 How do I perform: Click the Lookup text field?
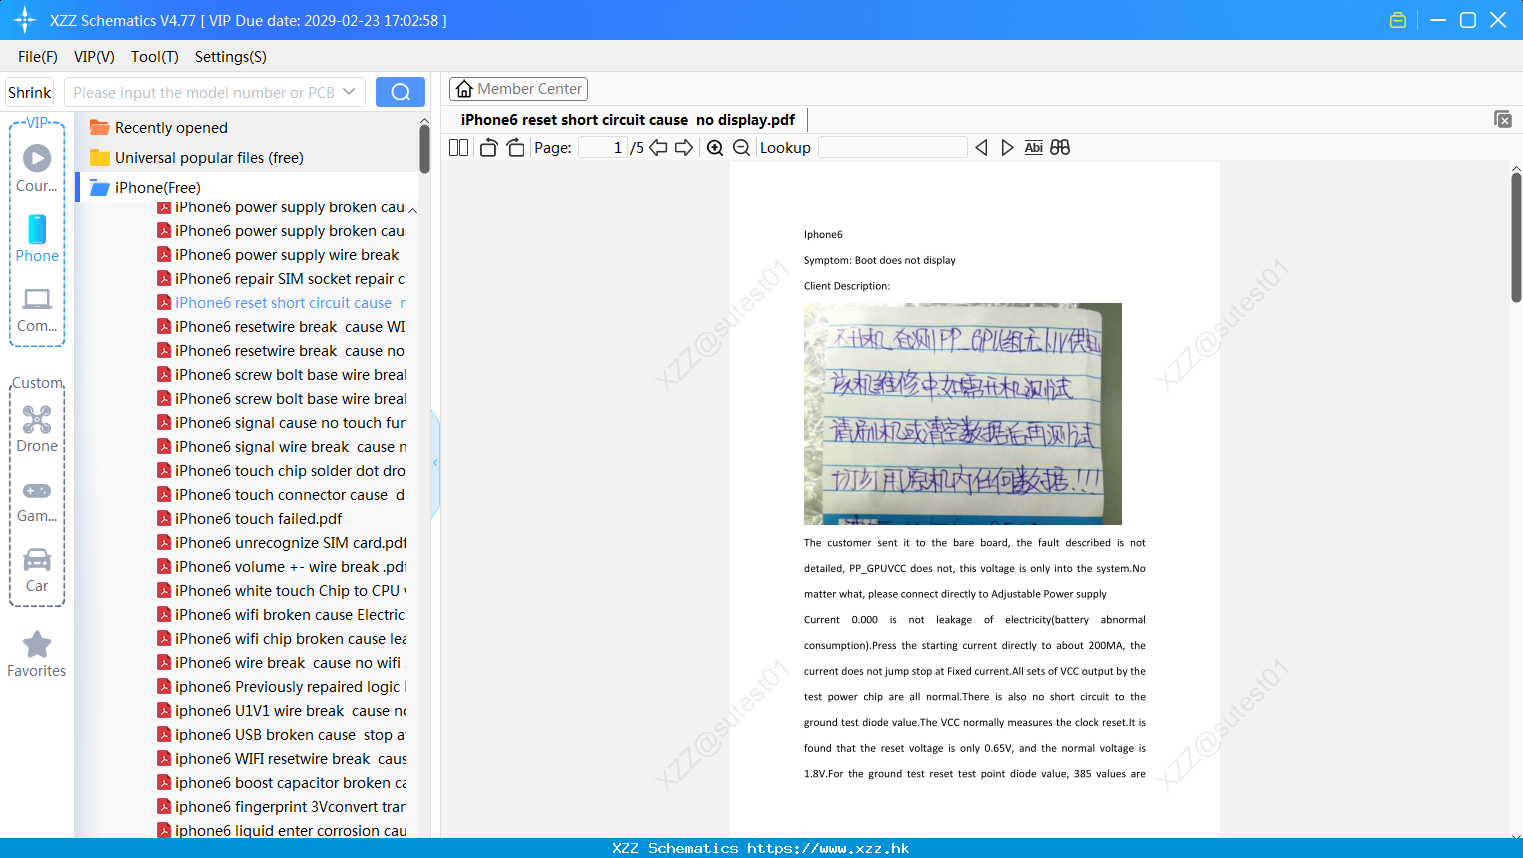(x=892, y=148)
